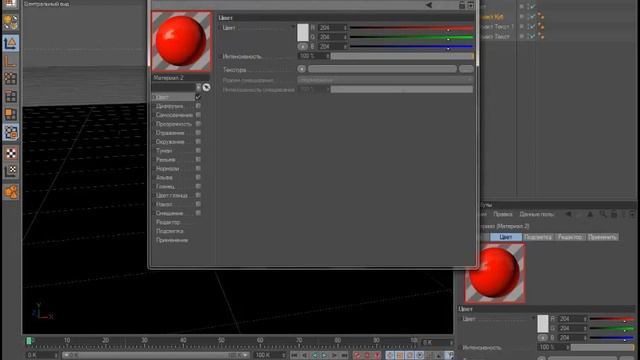Enable the Диффузия channel checkbox
Screen dimensions: 640x360
tap(198, 106)
